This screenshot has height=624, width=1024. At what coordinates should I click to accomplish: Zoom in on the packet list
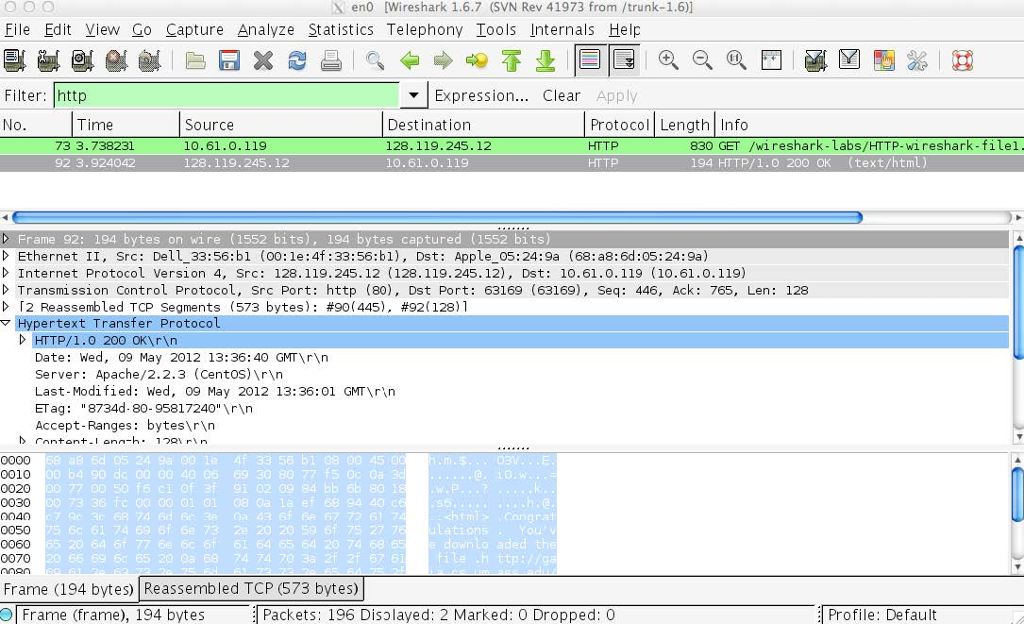pos(668,60)
